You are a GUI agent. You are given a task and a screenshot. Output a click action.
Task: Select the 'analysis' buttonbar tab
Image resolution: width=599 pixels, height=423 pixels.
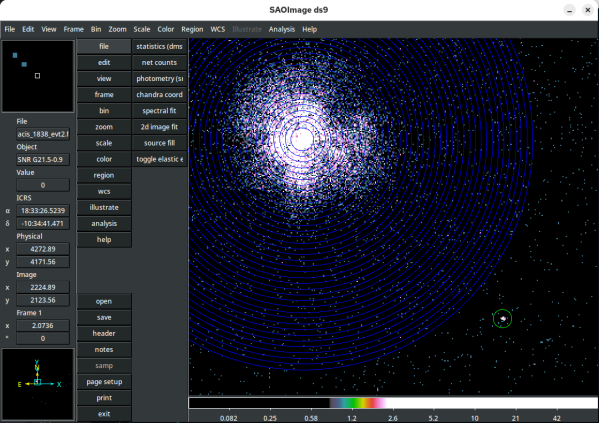tap(104, 223)
